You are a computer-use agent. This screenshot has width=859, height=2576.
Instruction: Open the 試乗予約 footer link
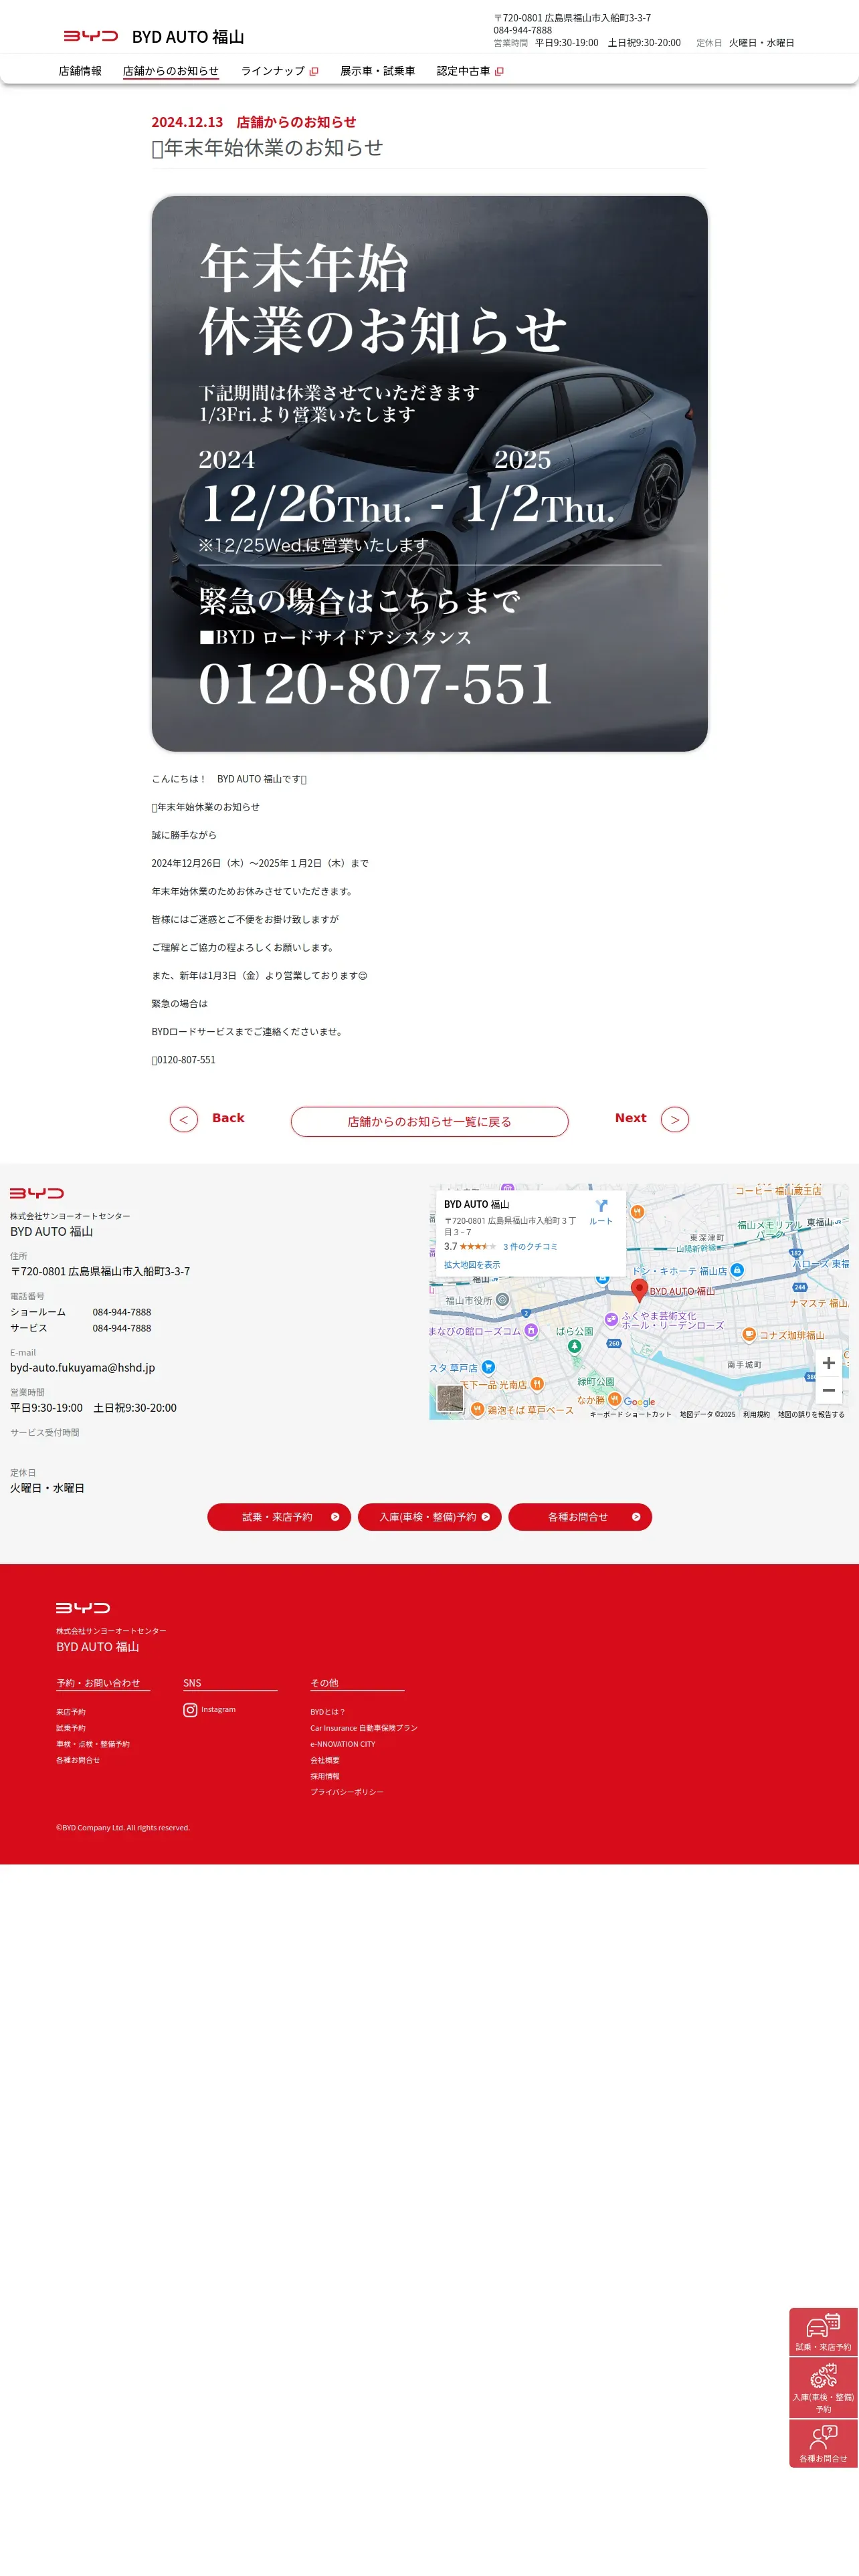pos(71,1728)
